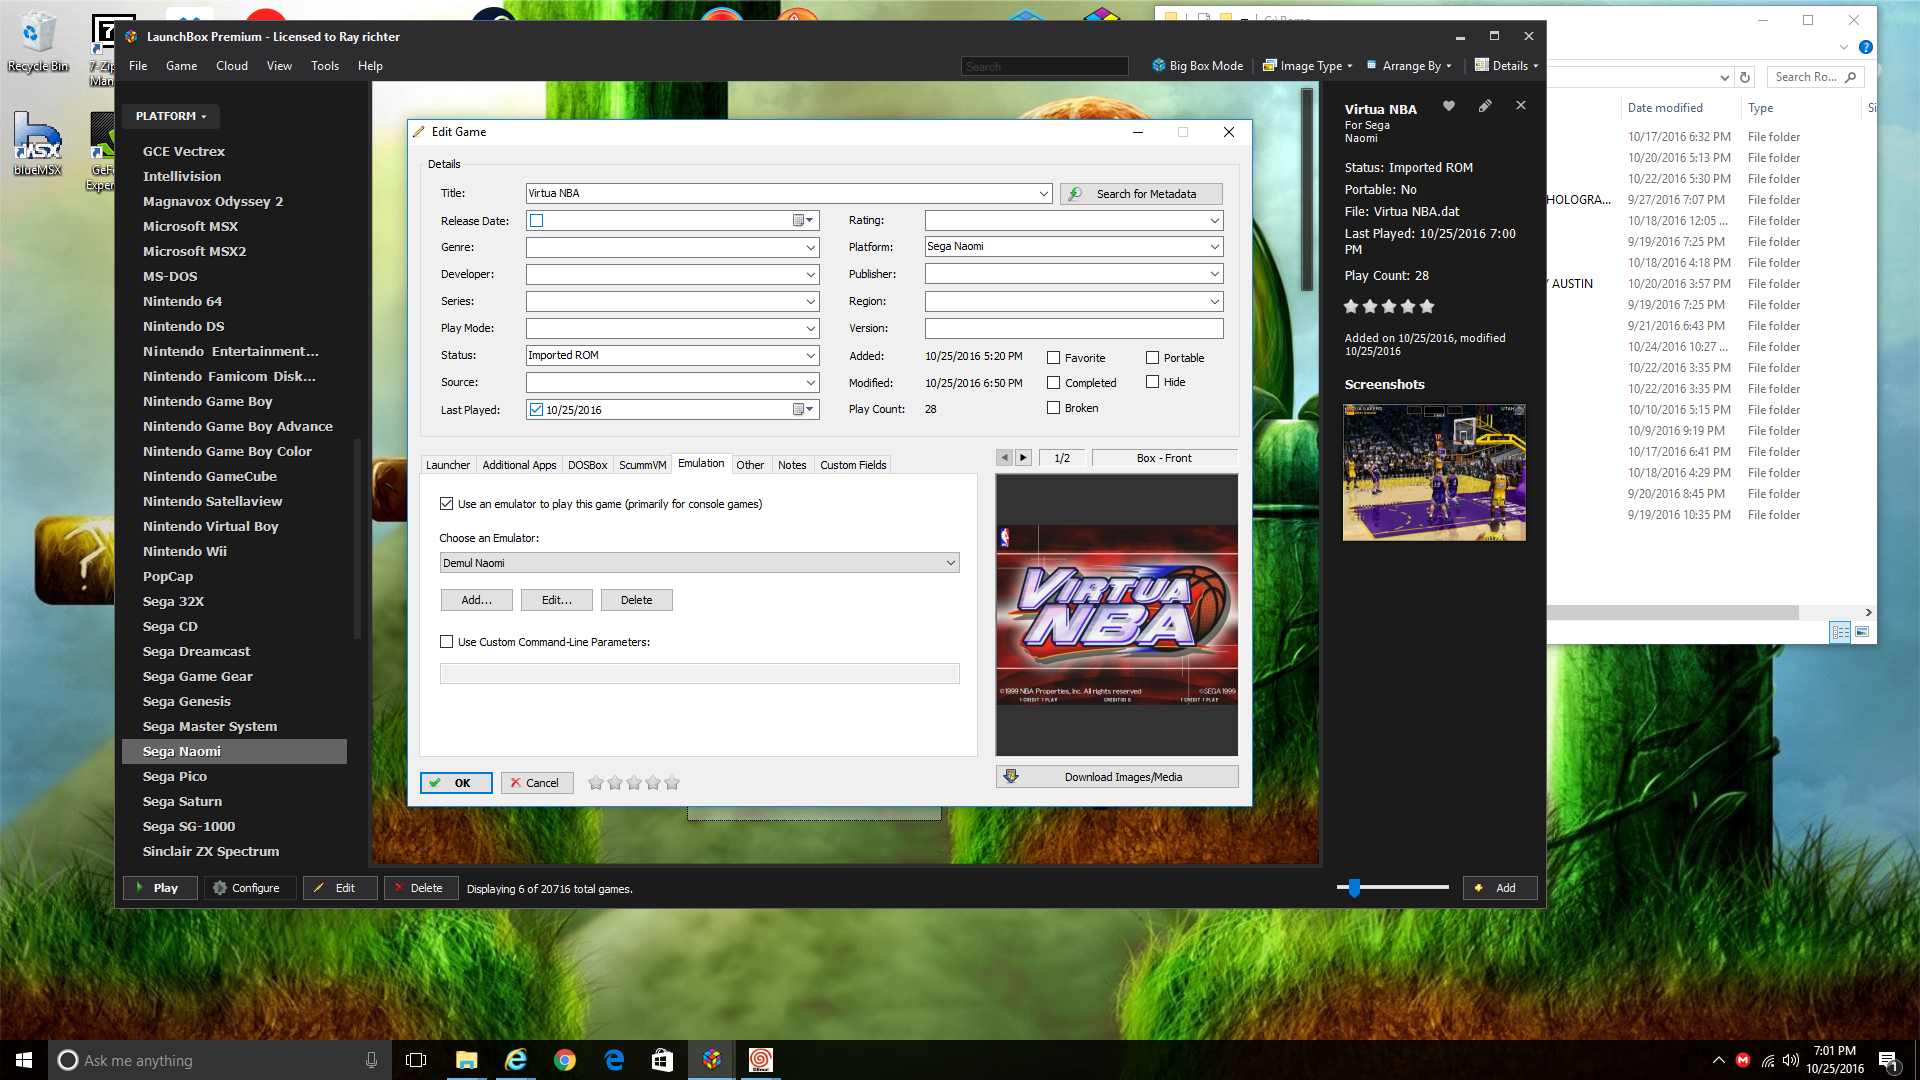Switch to the DOSBox tab
1920x1080 pixels.
[x=587, y=465]
